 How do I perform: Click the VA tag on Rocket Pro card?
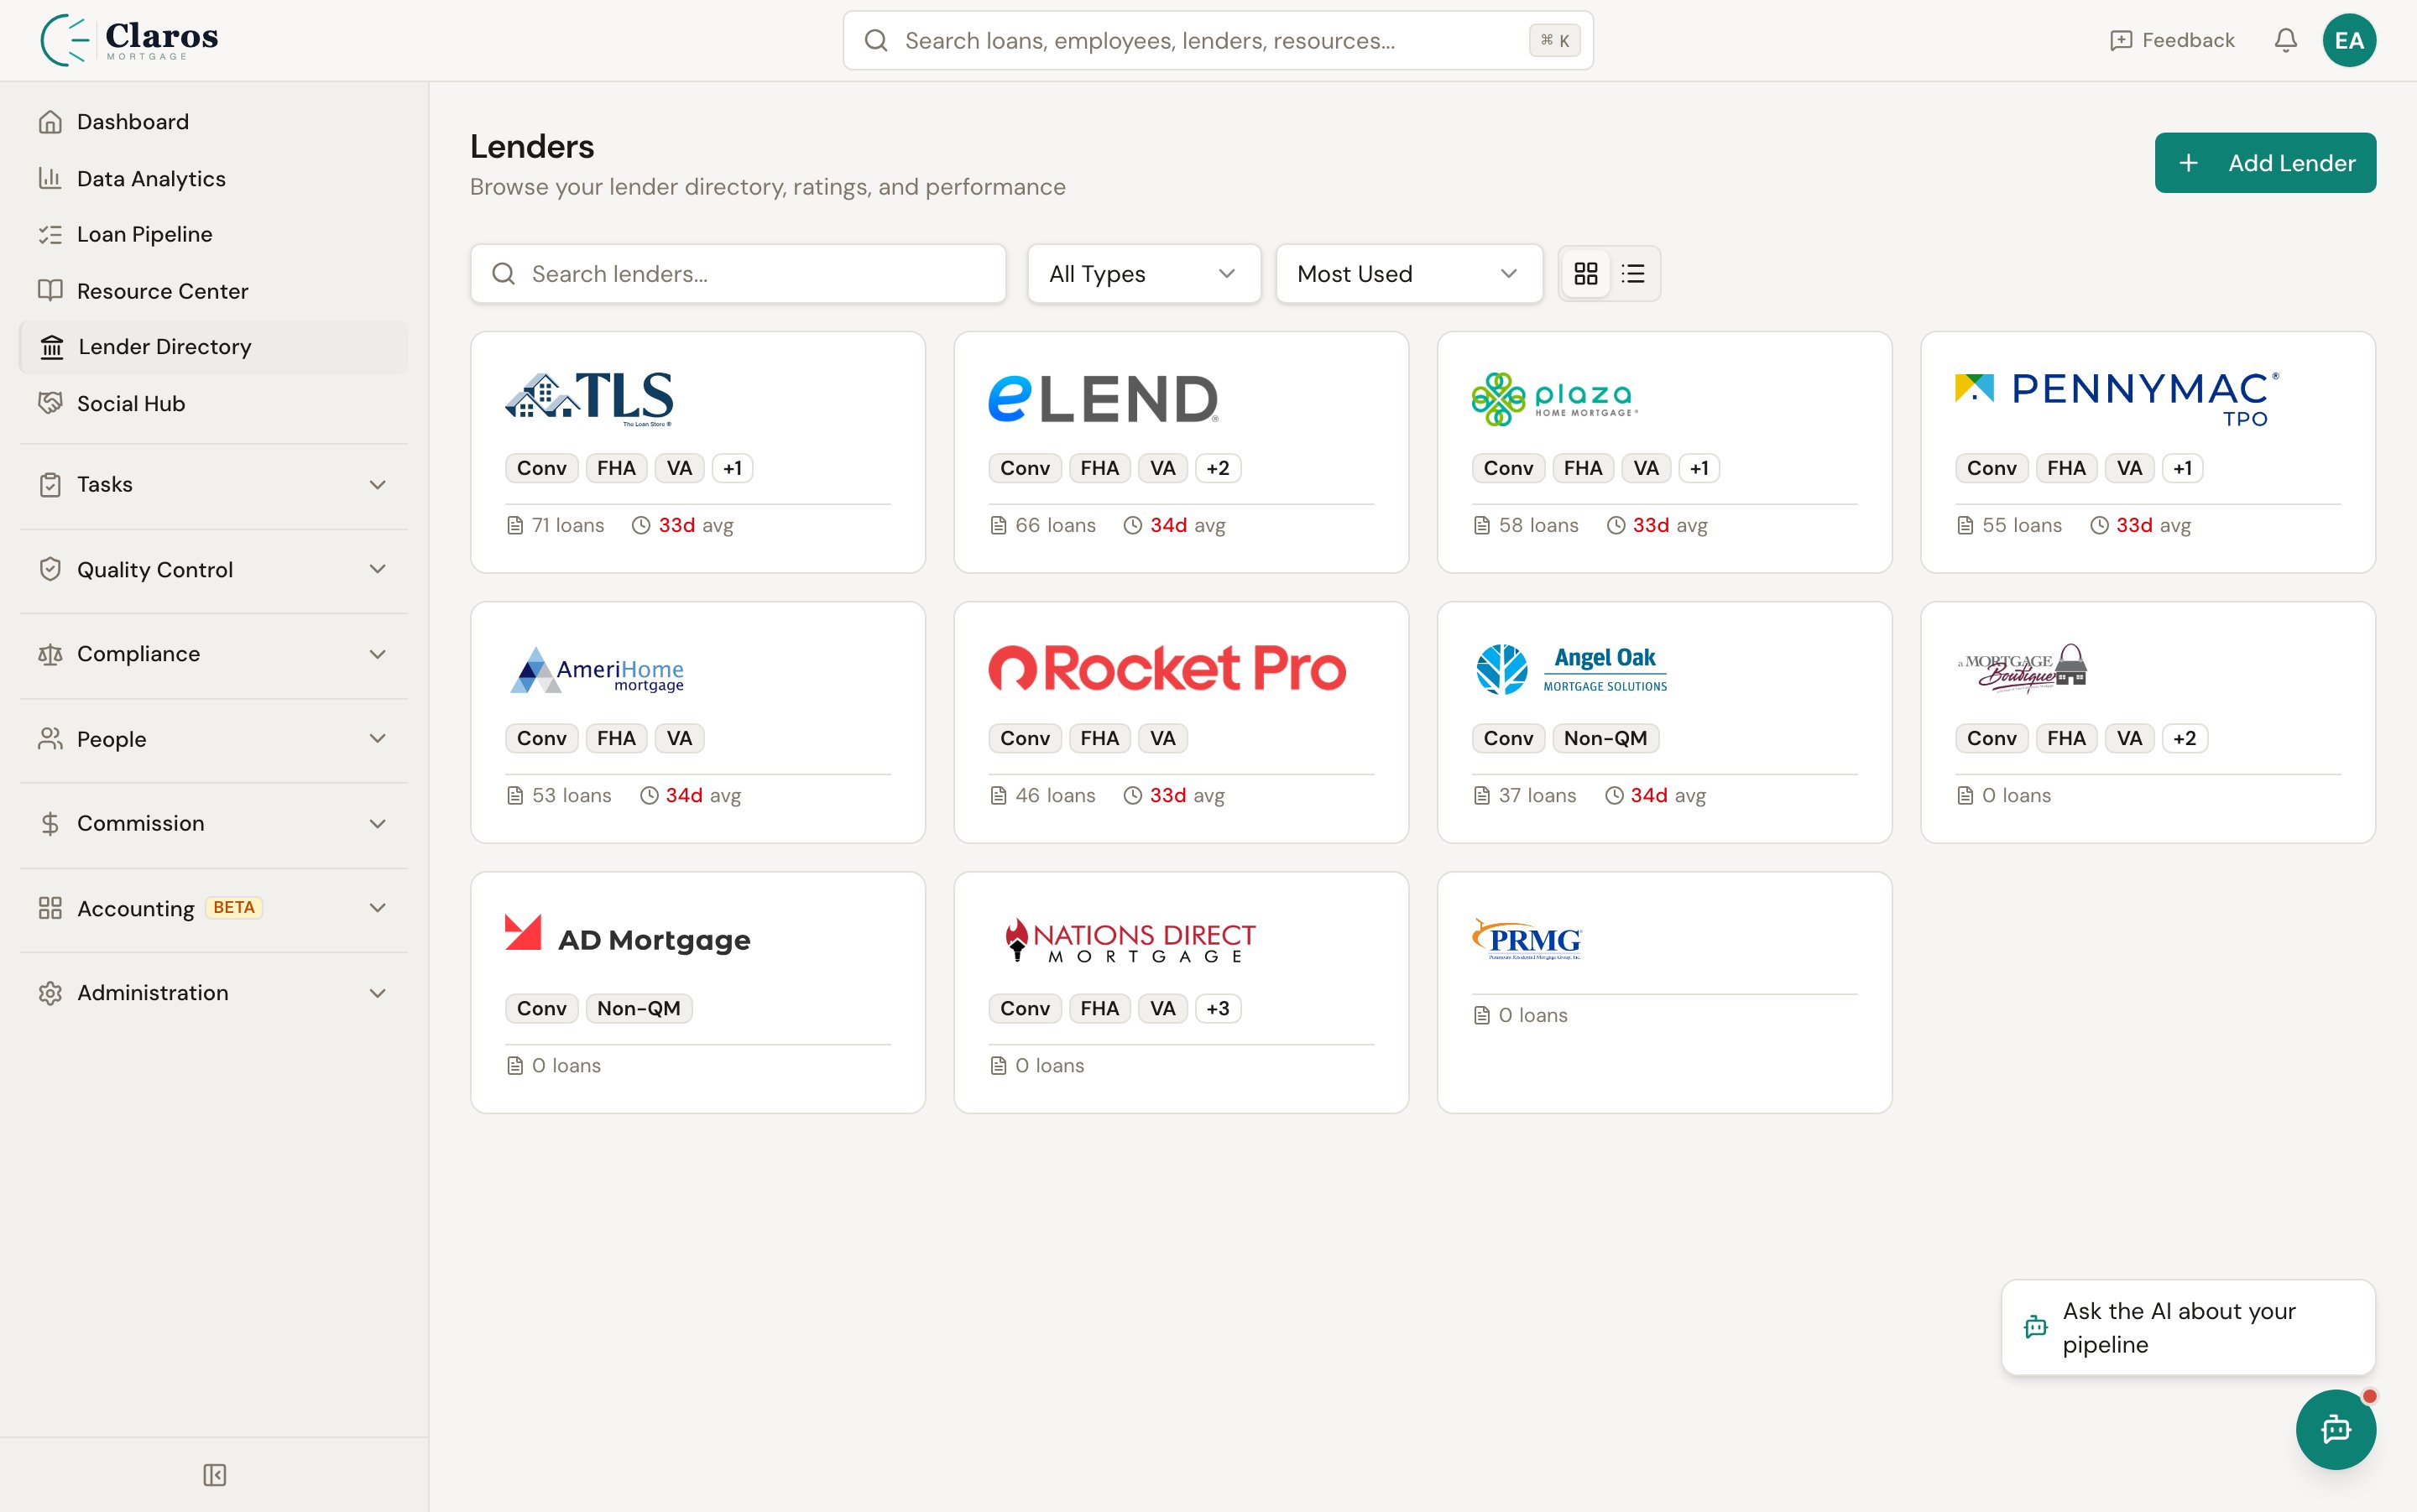1162,738
